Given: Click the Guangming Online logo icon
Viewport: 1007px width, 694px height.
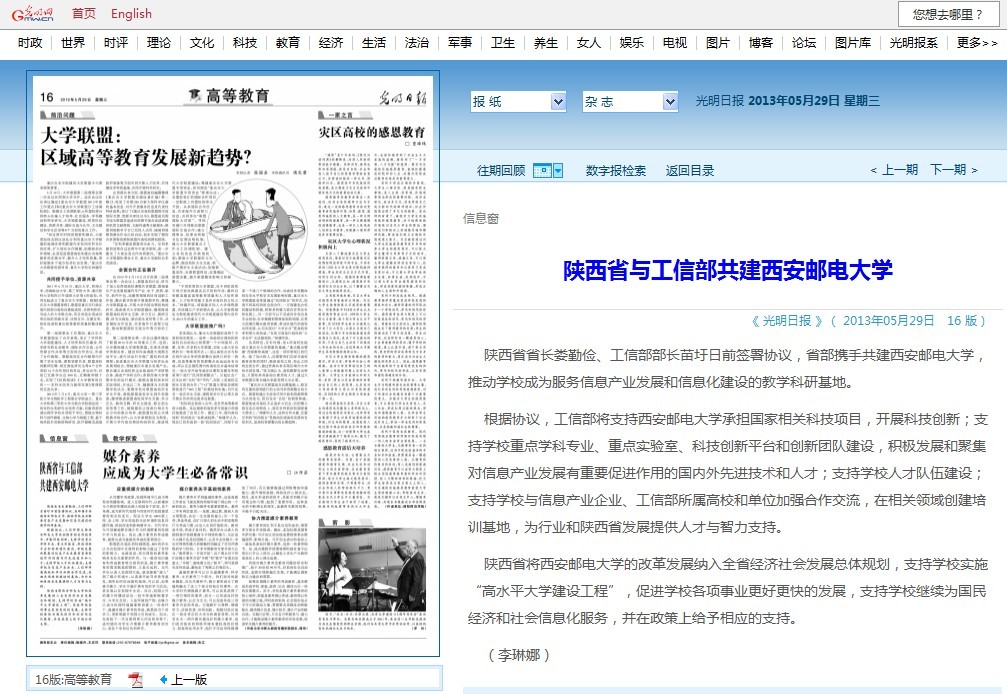Looking at the screenshot, I should point(32,14).
